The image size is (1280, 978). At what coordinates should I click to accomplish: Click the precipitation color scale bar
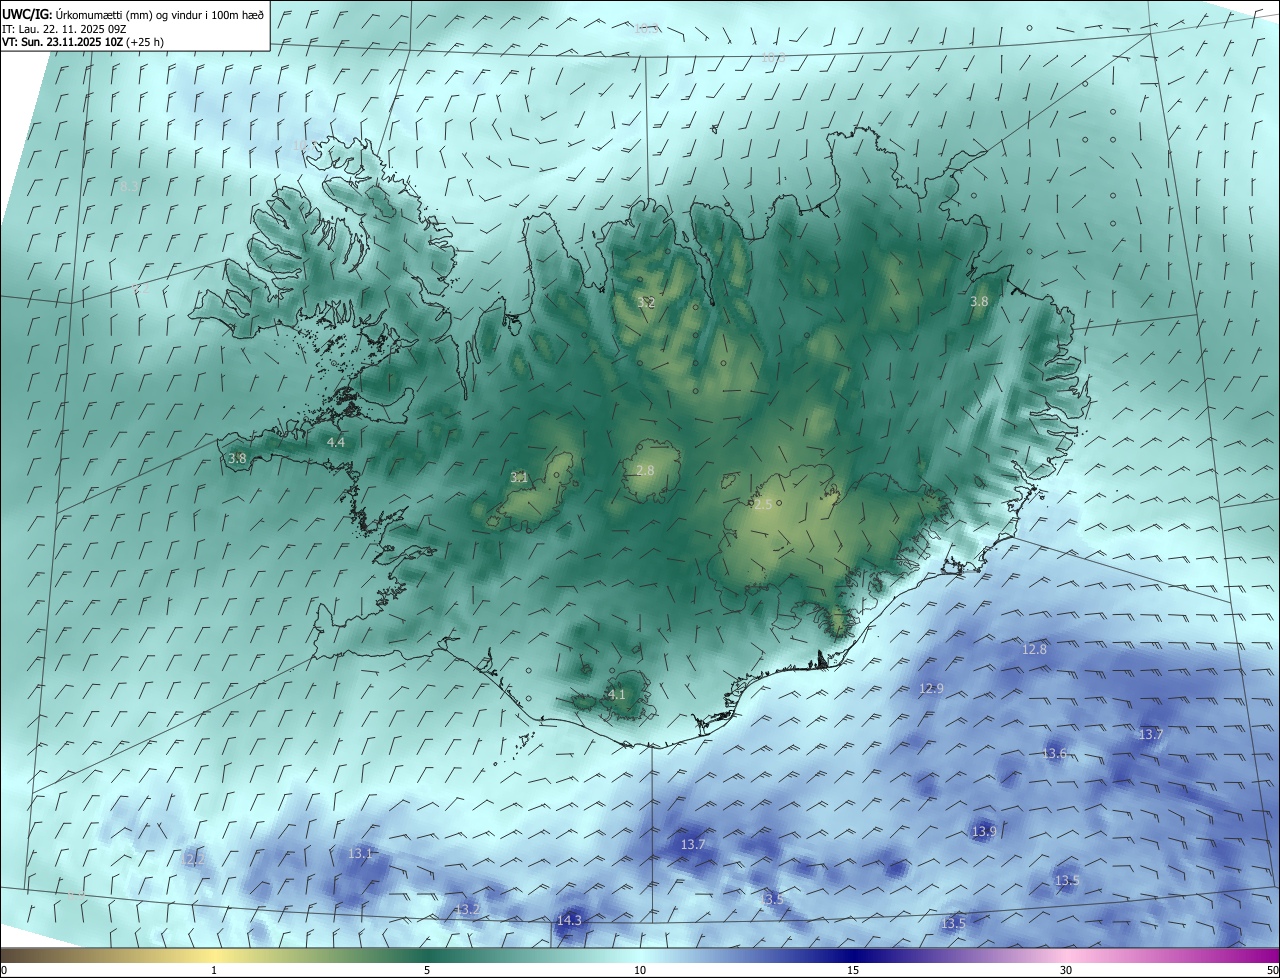[640, 955]
